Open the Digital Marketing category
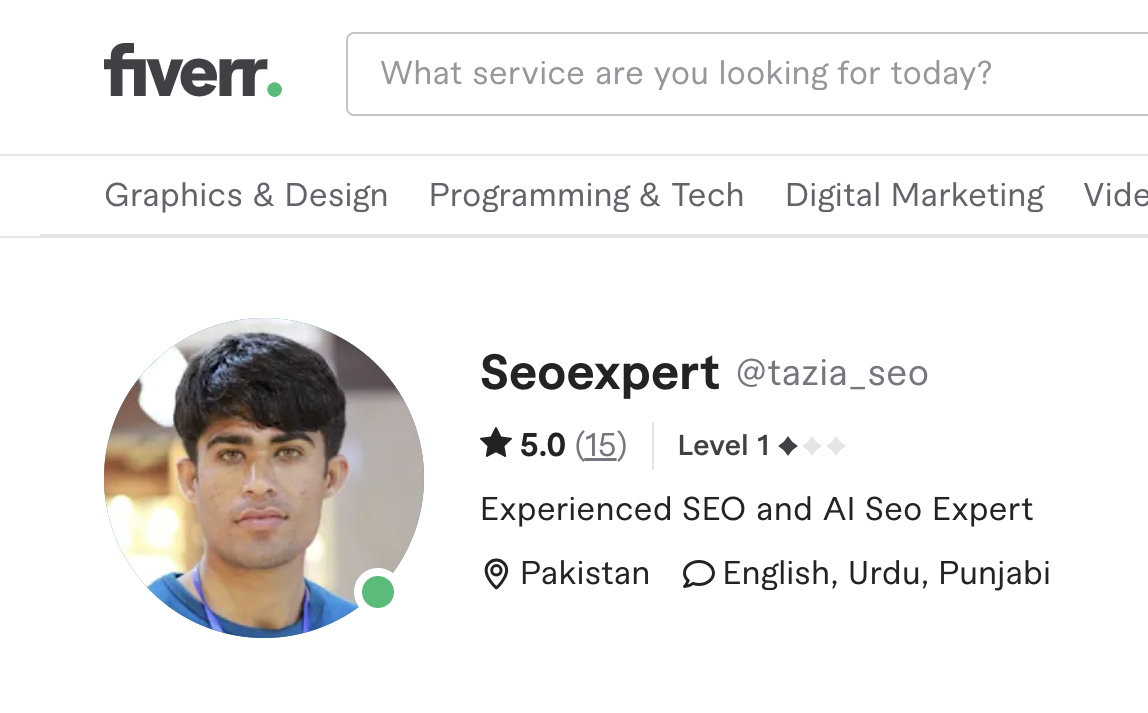Screen dimensions: 1148x713 pyautogui.click(x=914, y=195)
